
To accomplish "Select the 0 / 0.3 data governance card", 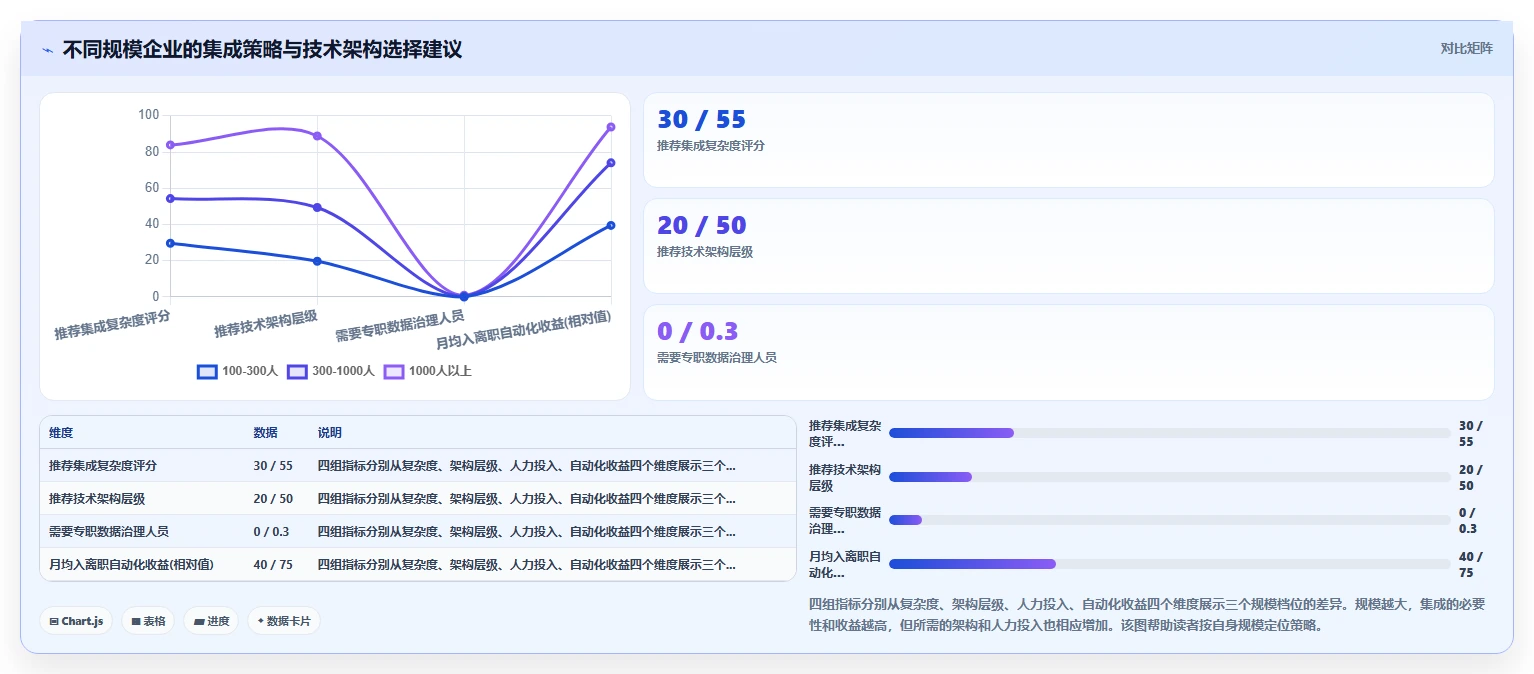I will pyautogui.click(x=1068, y=352).
